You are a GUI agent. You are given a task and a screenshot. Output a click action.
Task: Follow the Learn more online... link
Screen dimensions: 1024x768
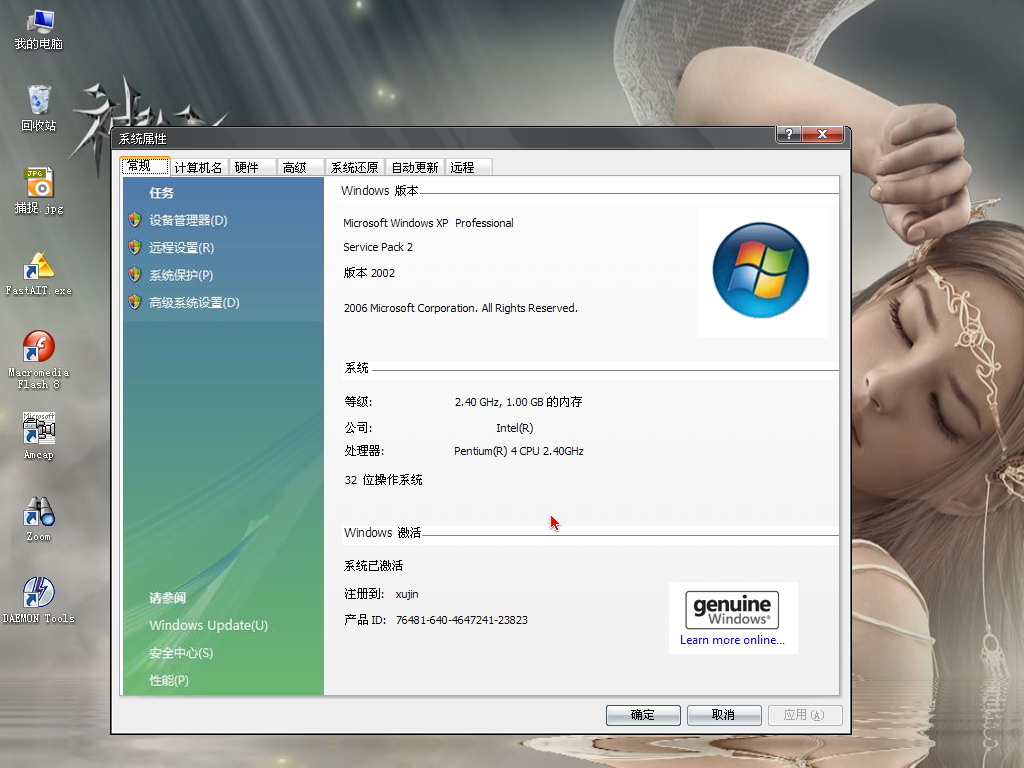tap(732, 640)
